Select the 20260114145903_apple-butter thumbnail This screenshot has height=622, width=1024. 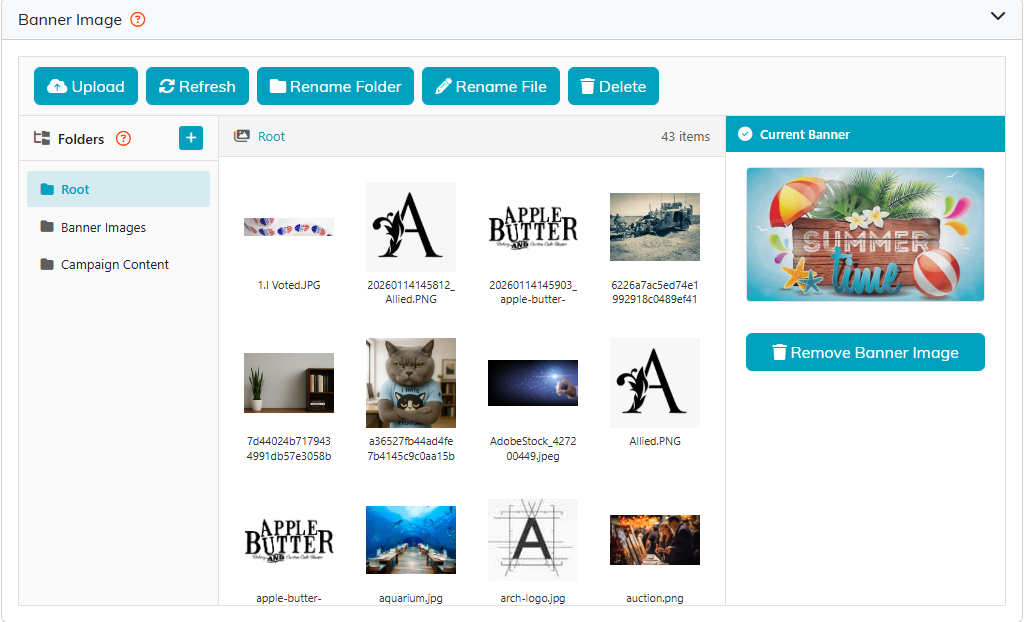click(533, 227)
